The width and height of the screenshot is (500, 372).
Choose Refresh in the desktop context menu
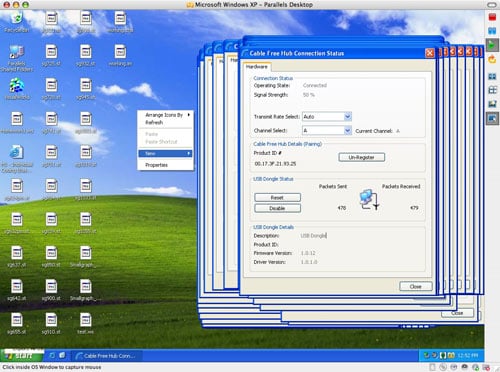point(165,123)
